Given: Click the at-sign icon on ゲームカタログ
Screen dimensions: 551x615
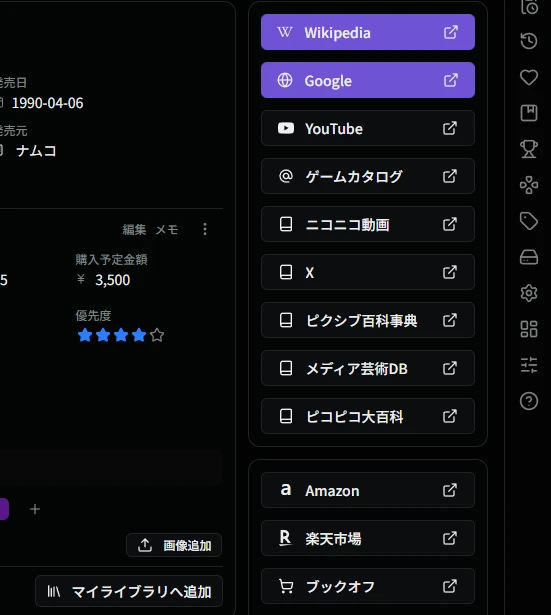Looking at the screenshot, I should point(286,176).
